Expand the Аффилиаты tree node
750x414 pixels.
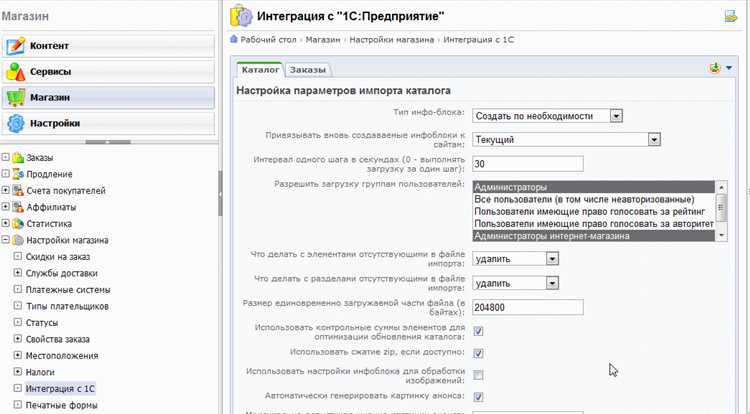click(5, 207)
